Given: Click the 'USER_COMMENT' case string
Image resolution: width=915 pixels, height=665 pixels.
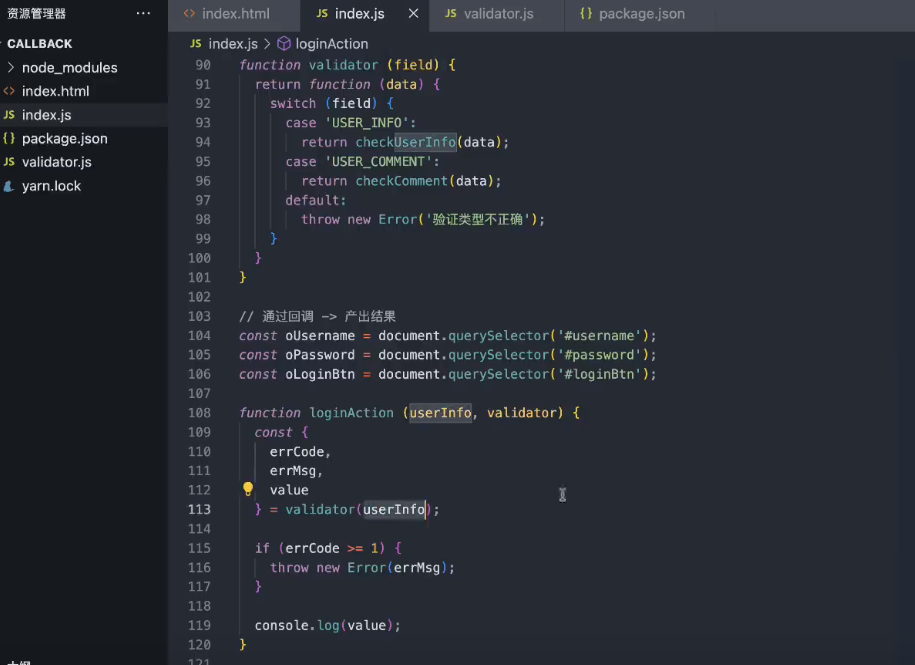Looking at the screenshot, I should 378,162.
